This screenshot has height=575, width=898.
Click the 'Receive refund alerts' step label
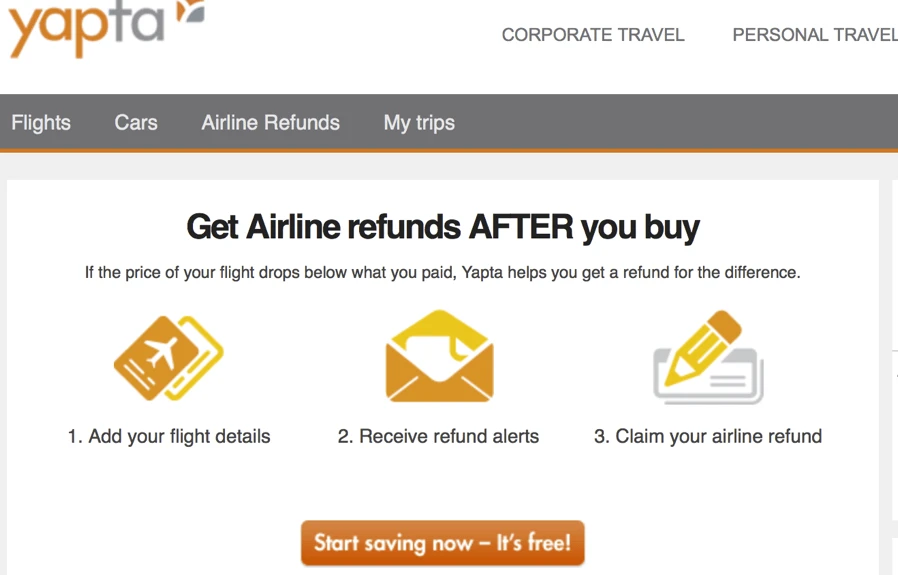438,436
